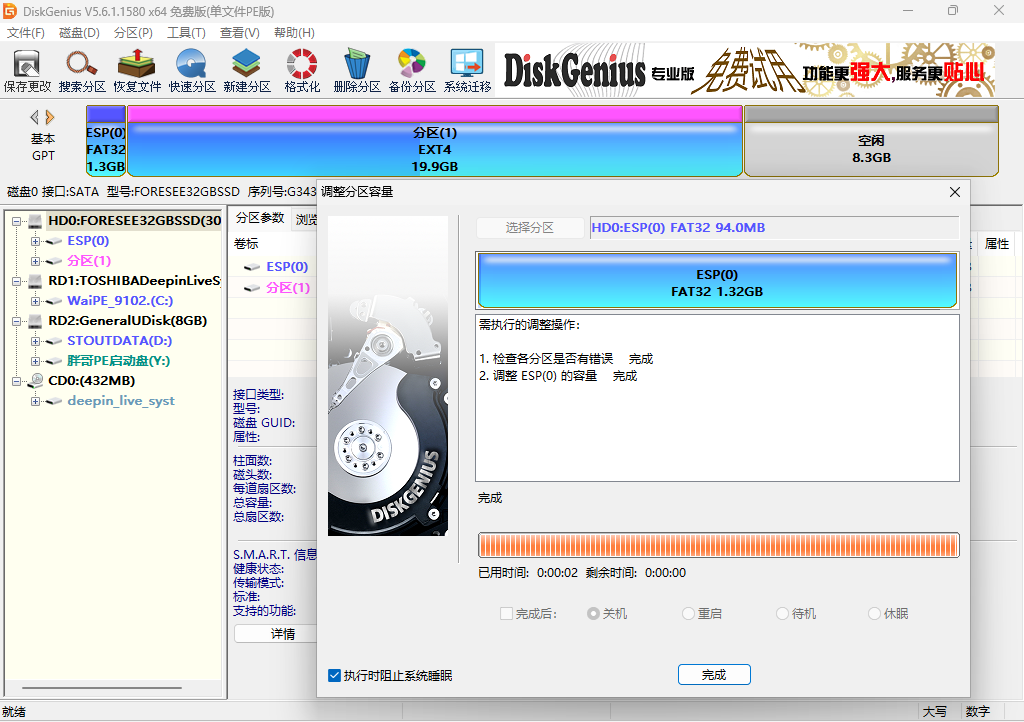This screenshot has width=1024, height=722.
Task: Click the 属性 column header
Action: (997, 244)
